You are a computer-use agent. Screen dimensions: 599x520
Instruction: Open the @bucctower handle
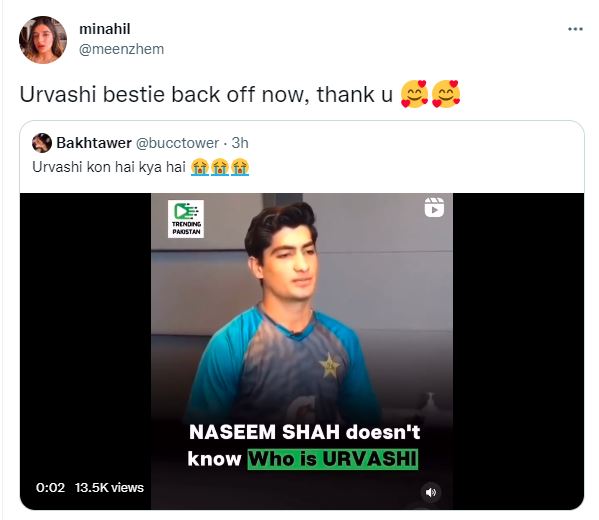pyautogui.click(x=177, y=143)
